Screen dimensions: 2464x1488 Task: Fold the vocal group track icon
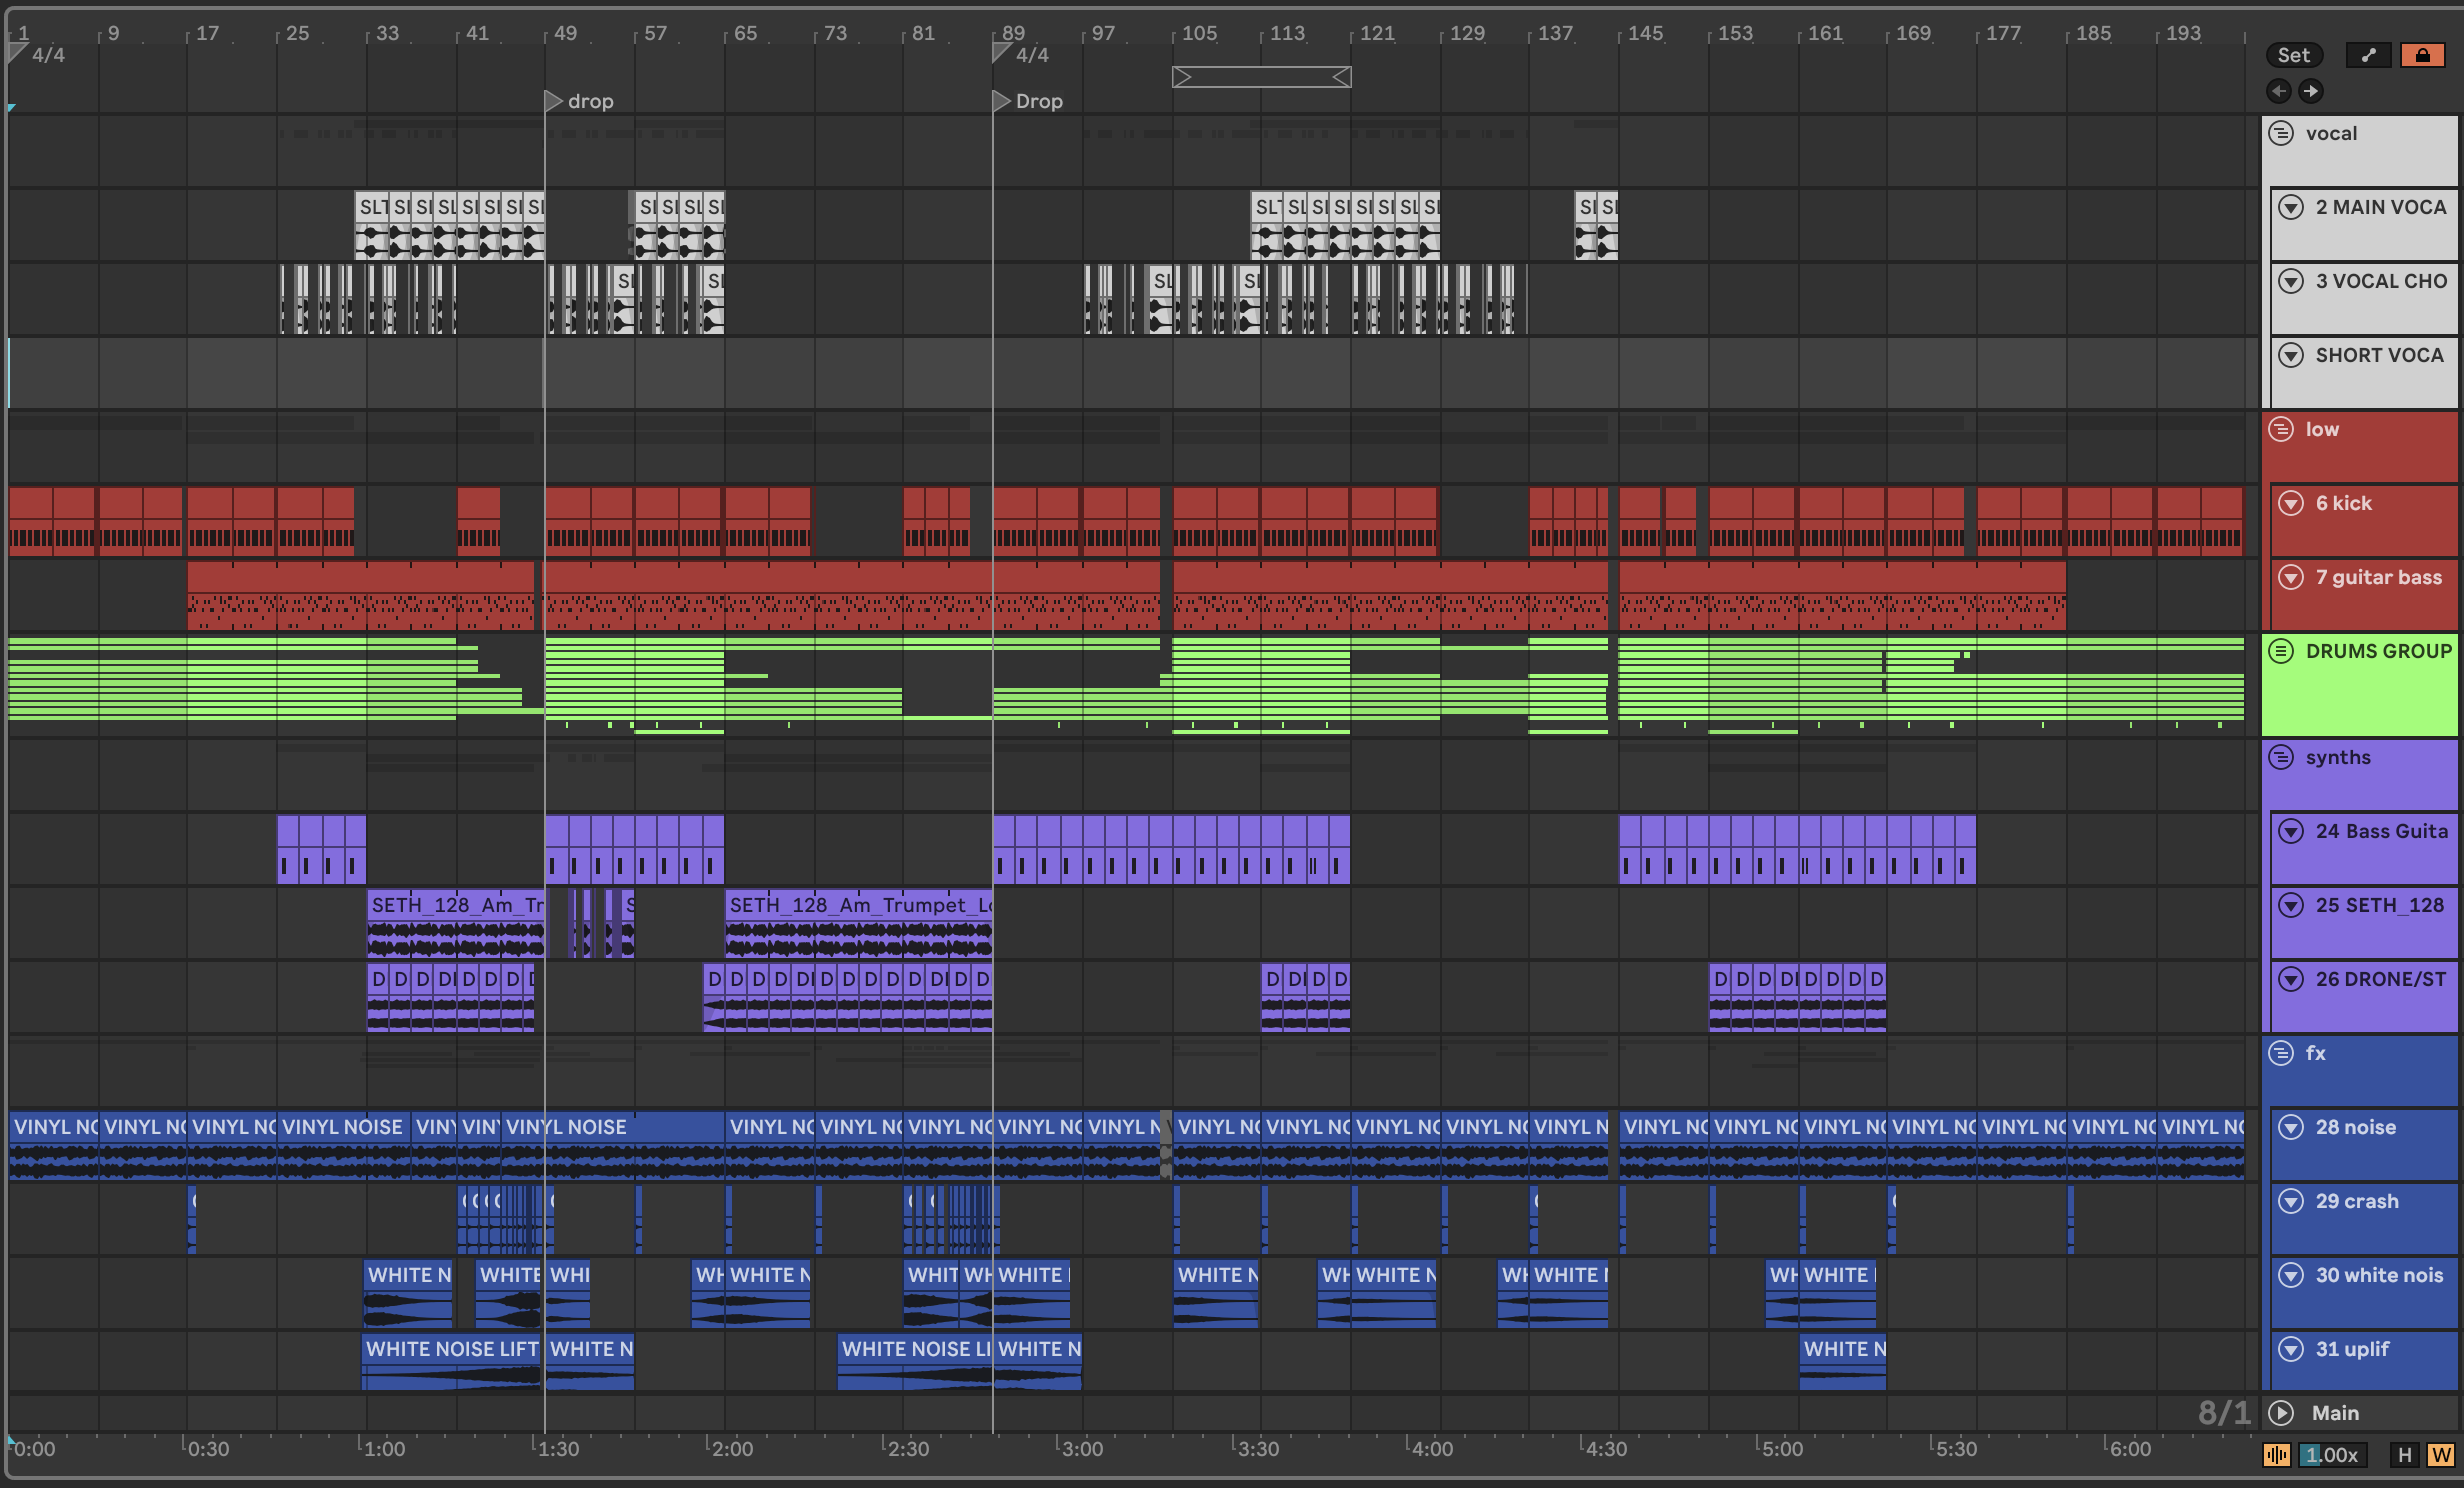click(x=2281, y=133)
